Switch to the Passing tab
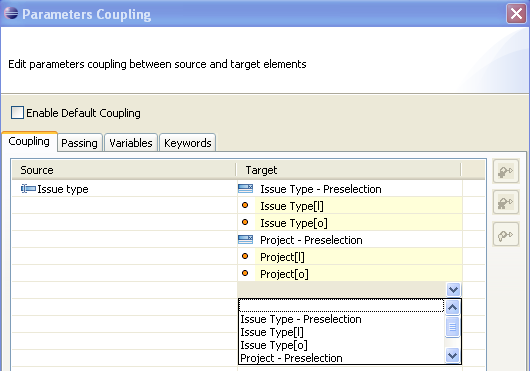The image size is (530, 371). point(79,143)
